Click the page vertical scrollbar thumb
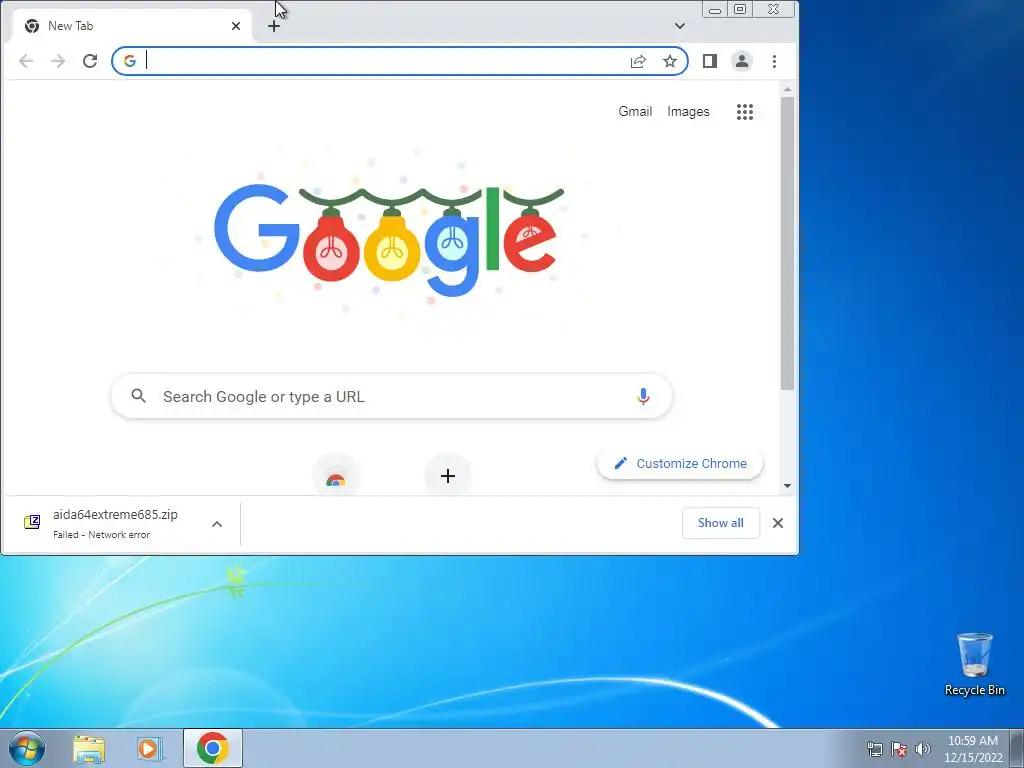The height and width of the screenshot is (768, 1024). click(788, 244)
